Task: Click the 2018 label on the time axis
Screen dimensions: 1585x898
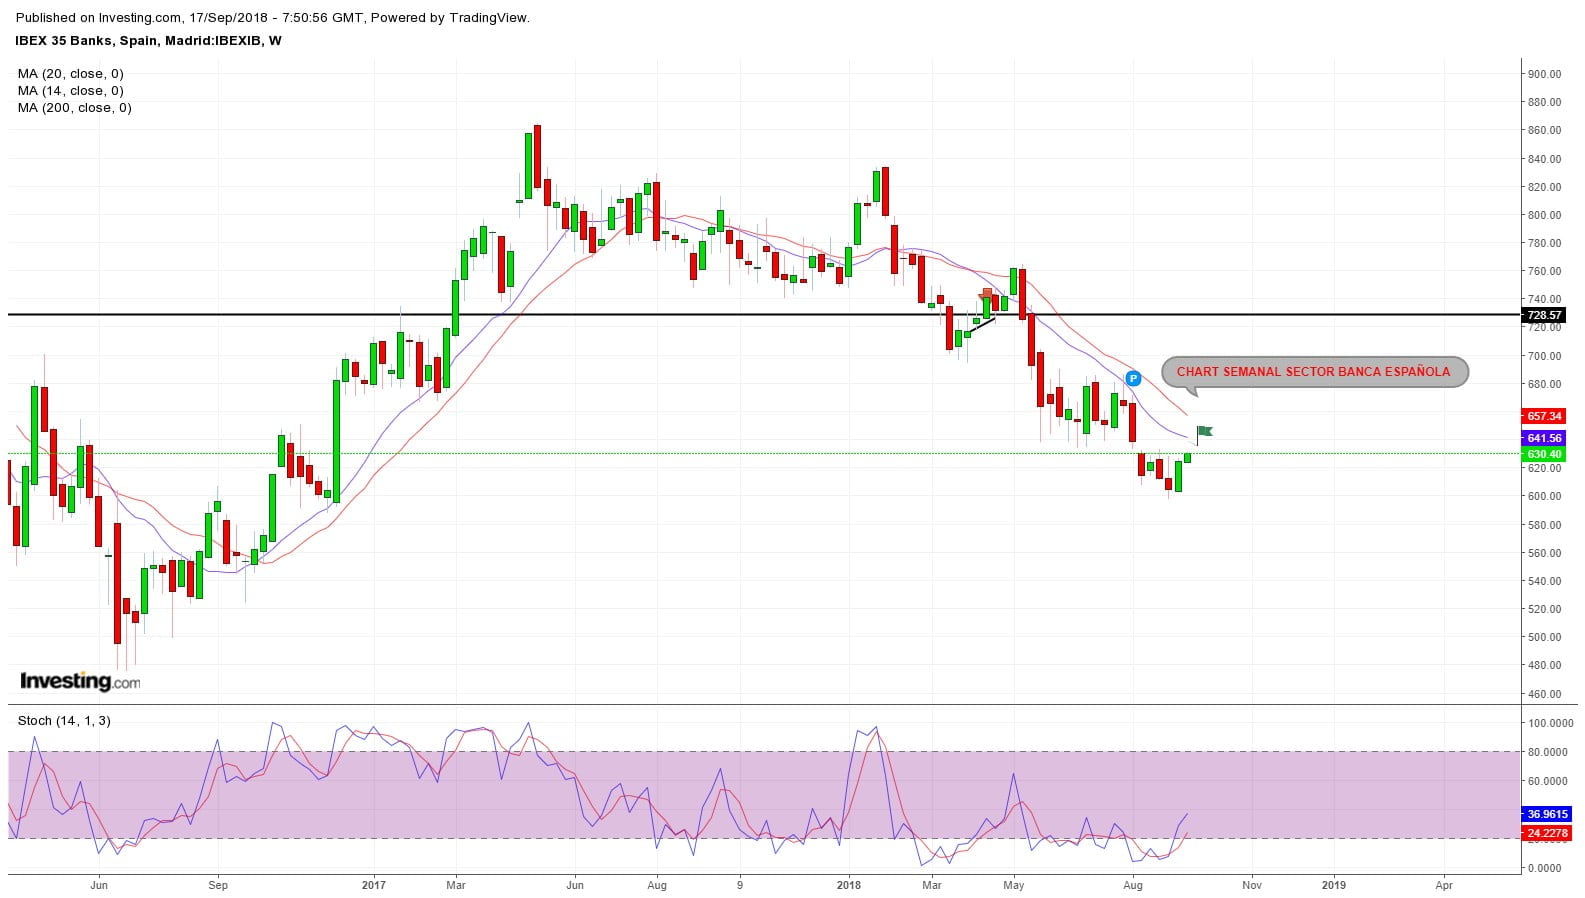Action: [x=848, y=885]
